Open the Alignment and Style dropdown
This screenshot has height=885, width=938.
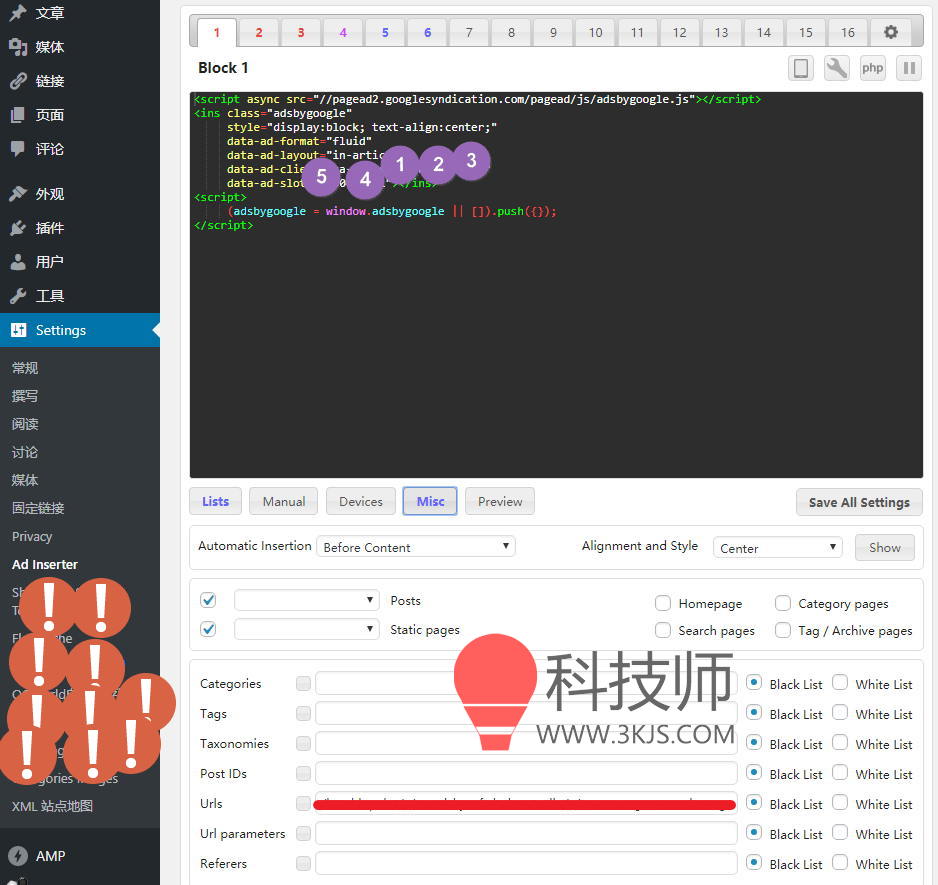click(778, 548)
